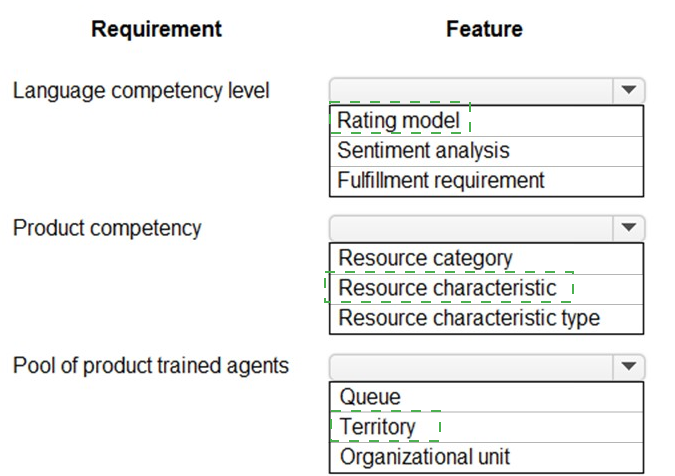Image resolution: width=675 pixels, height=476 pixels.
Task: Select the Queue option
Action: click(486, 397)
